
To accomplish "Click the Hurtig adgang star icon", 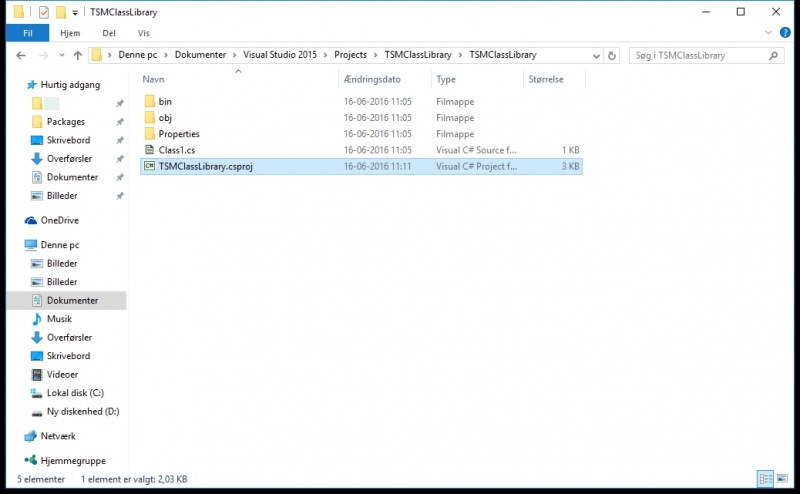I will coord(32,85).
